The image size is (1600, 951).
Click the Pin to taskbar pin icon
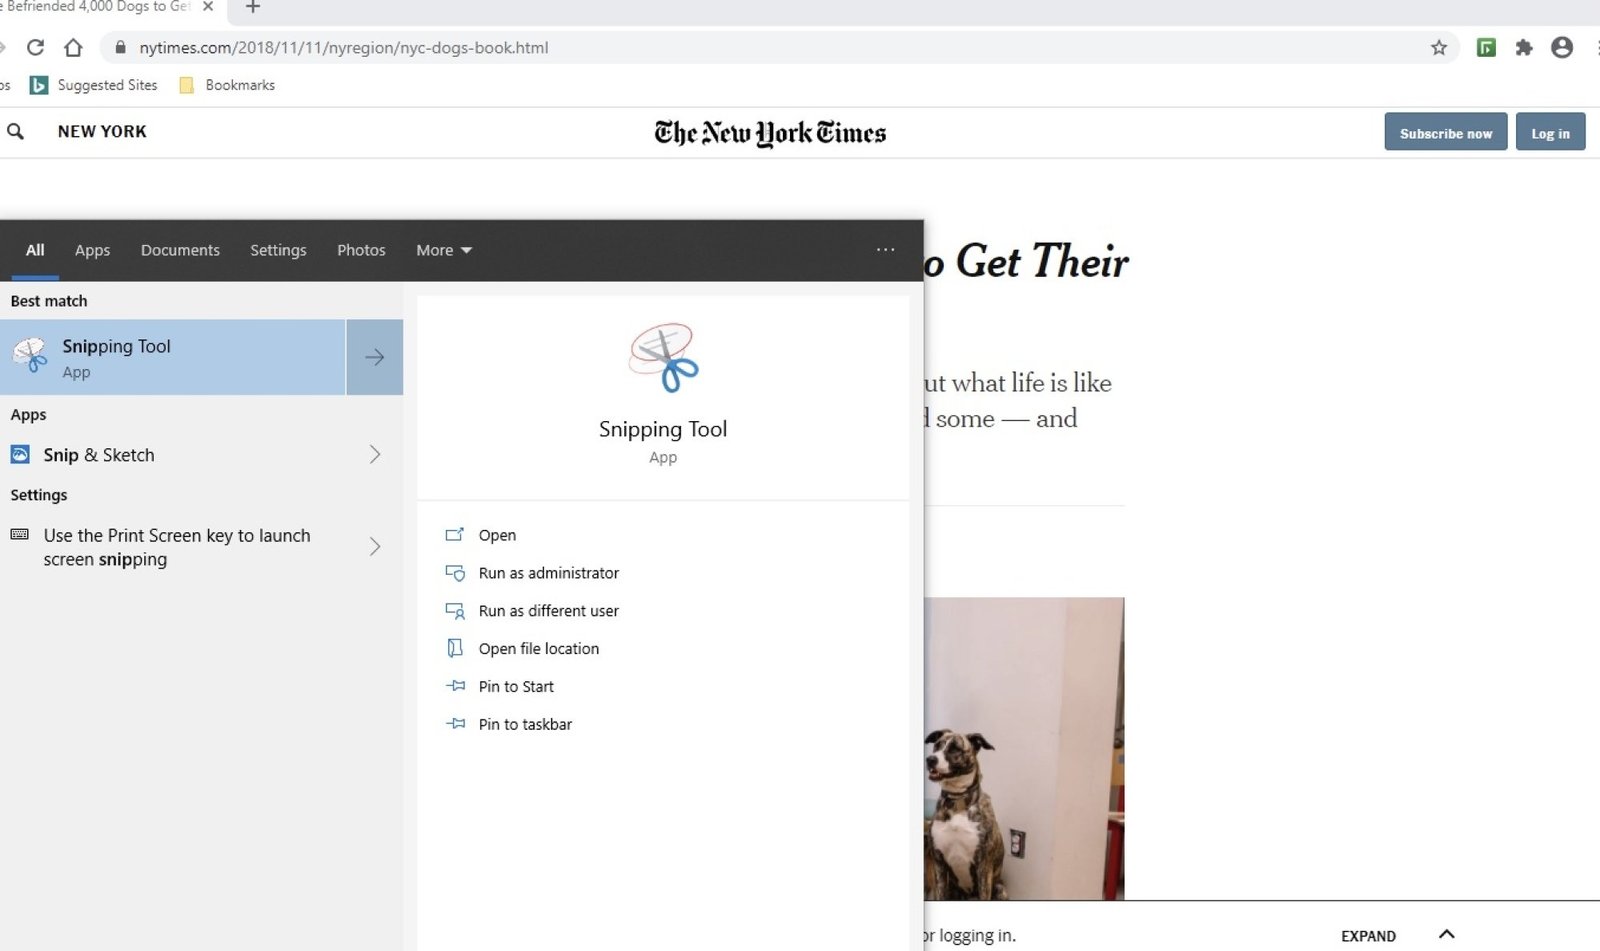pos(455,724)
